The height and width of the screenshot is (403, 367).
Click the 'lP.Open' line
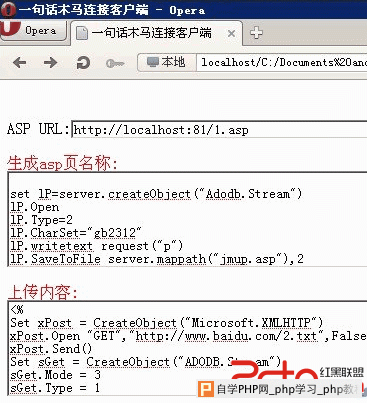35,207
